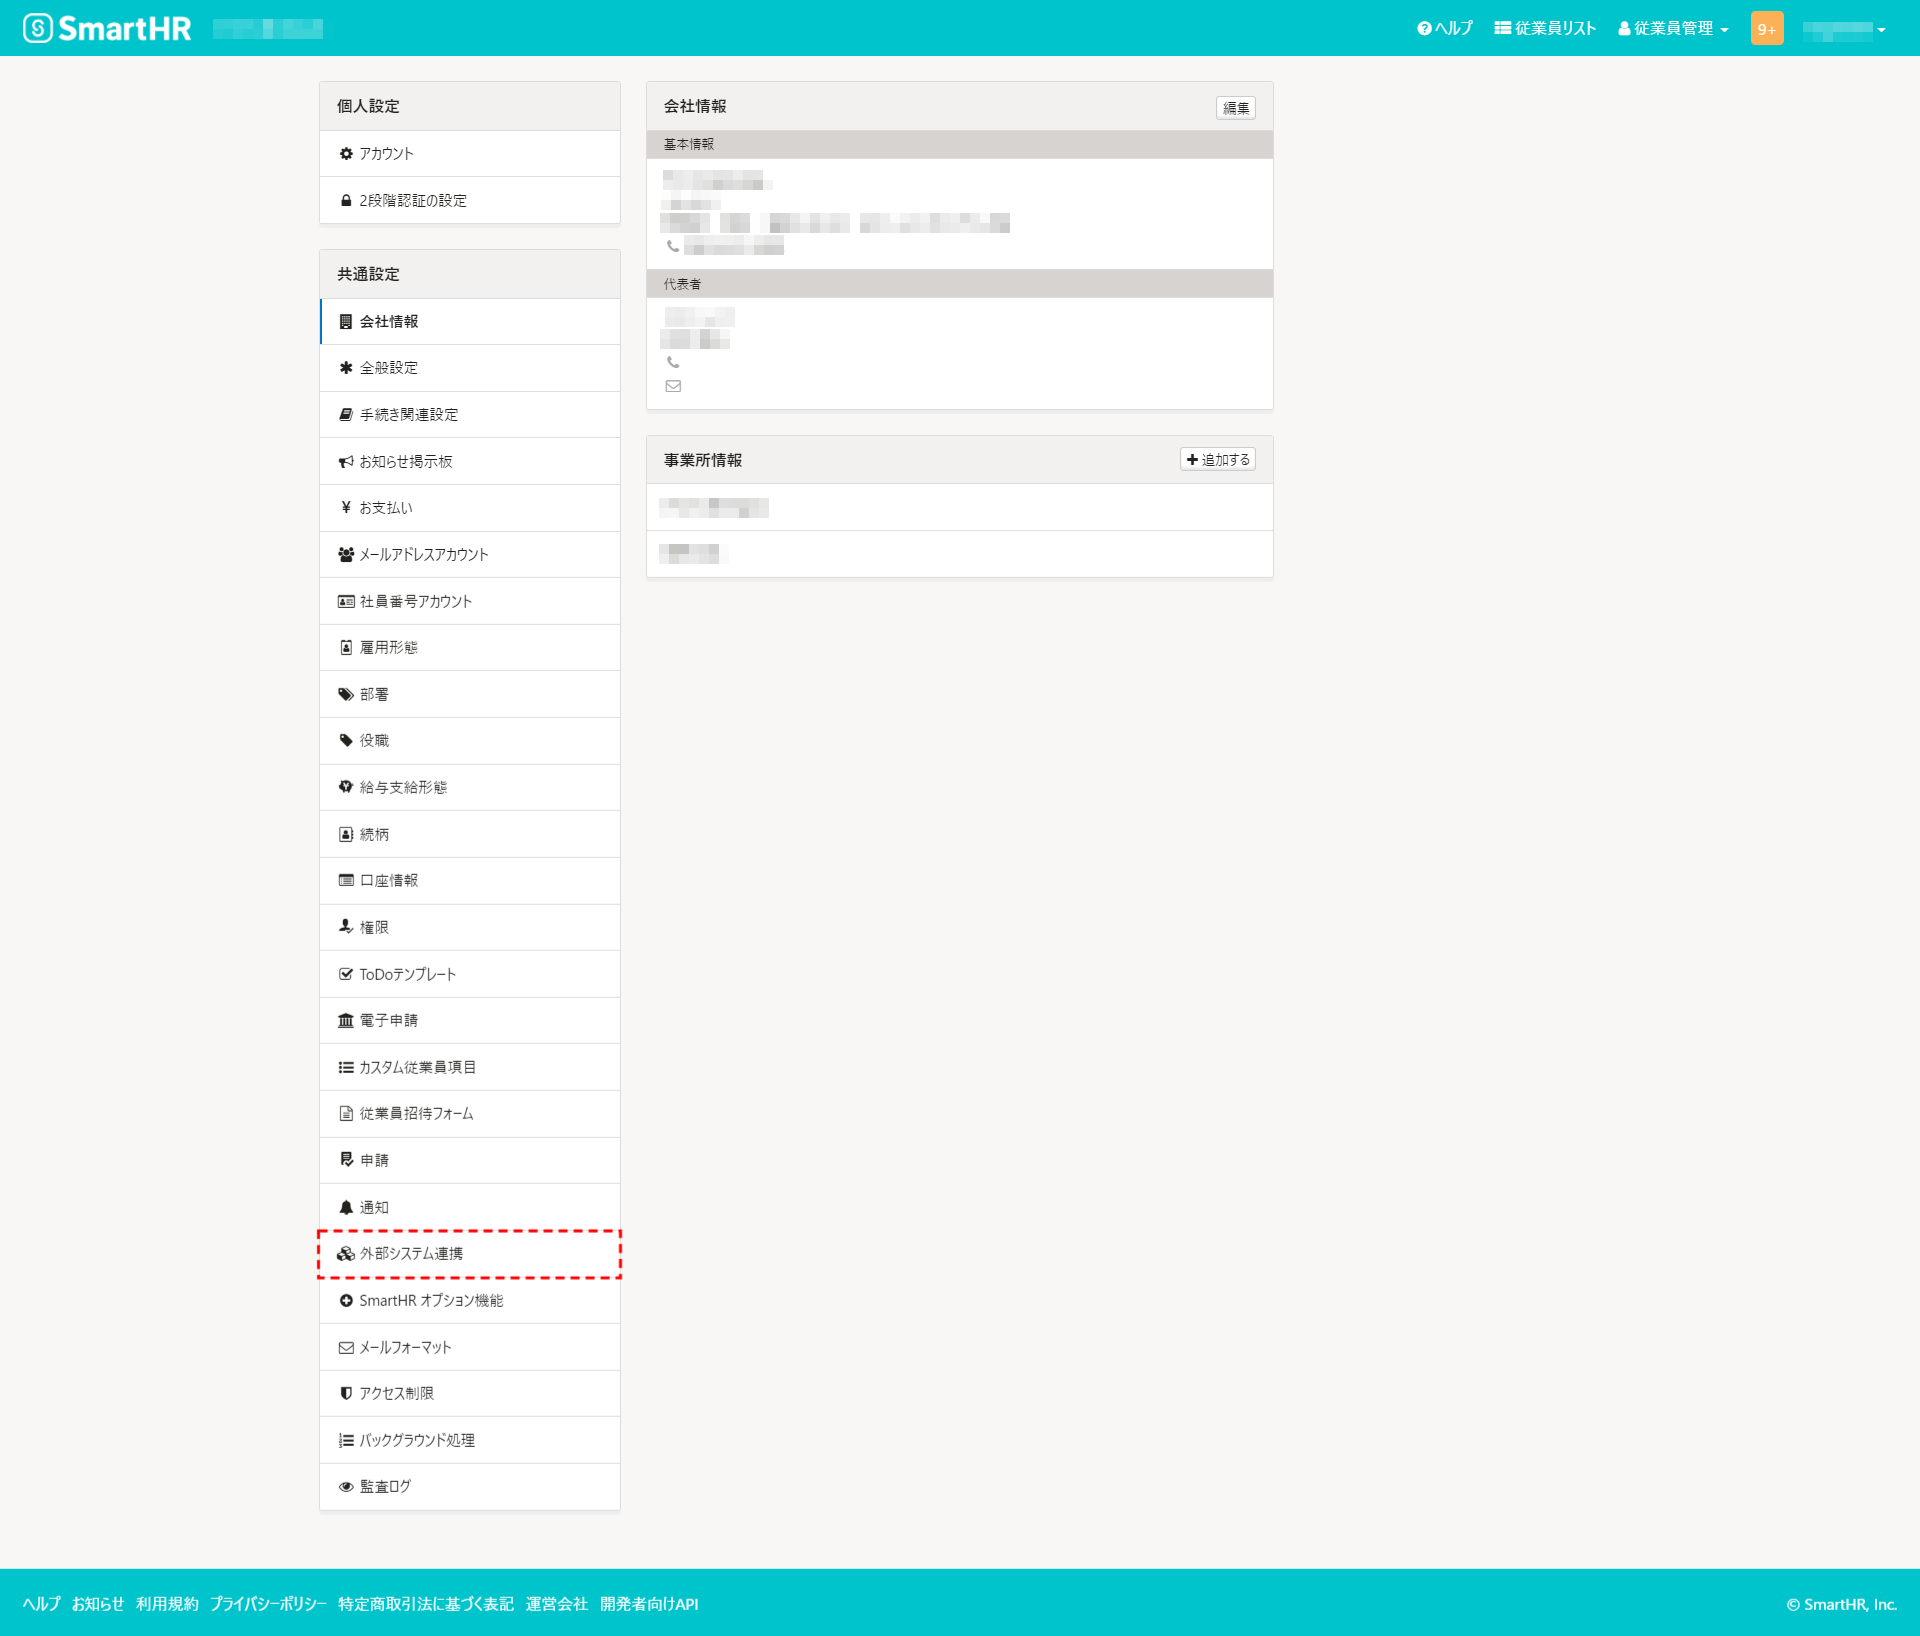This screenshot has height=1636, width=1920.
Task: Open 全般設定 with the asterisk icon
Action: point(345,368)
